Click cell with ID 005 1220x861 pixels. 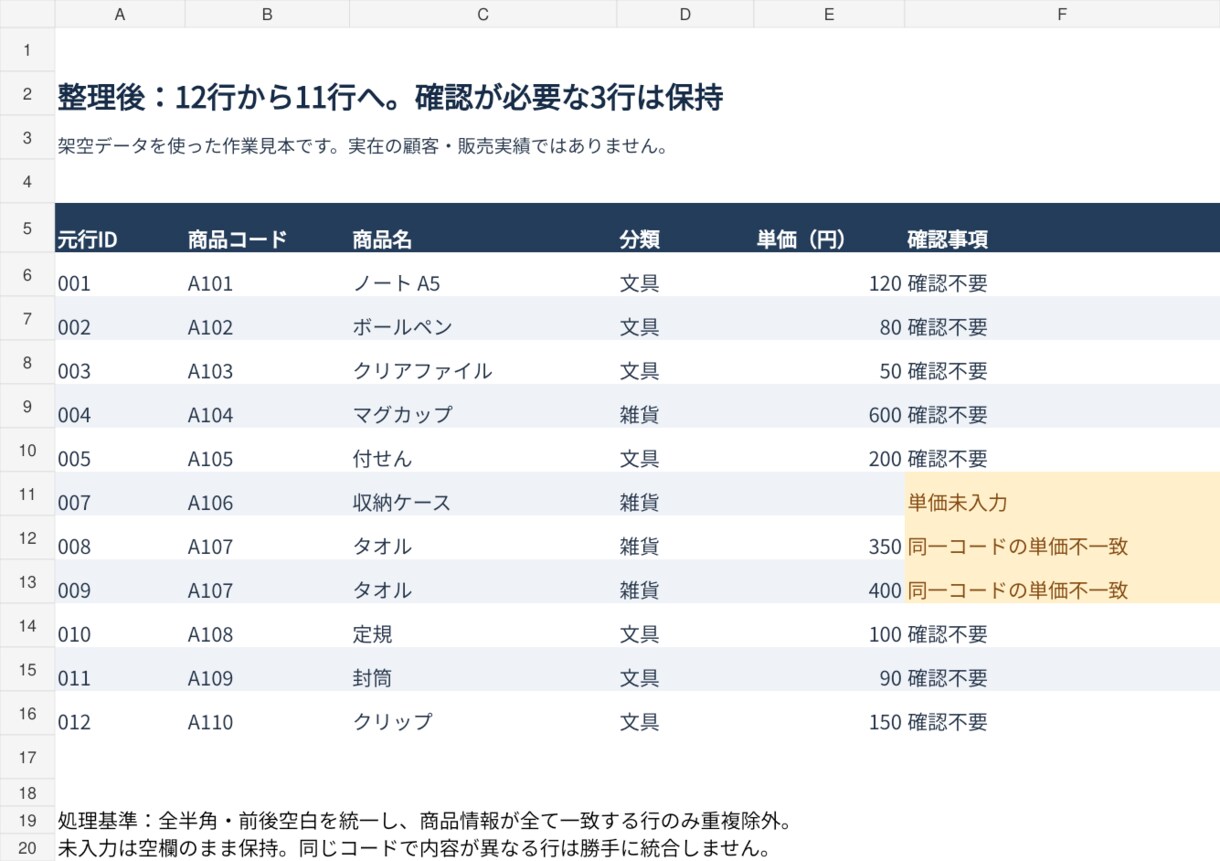(x=120, y=451)
